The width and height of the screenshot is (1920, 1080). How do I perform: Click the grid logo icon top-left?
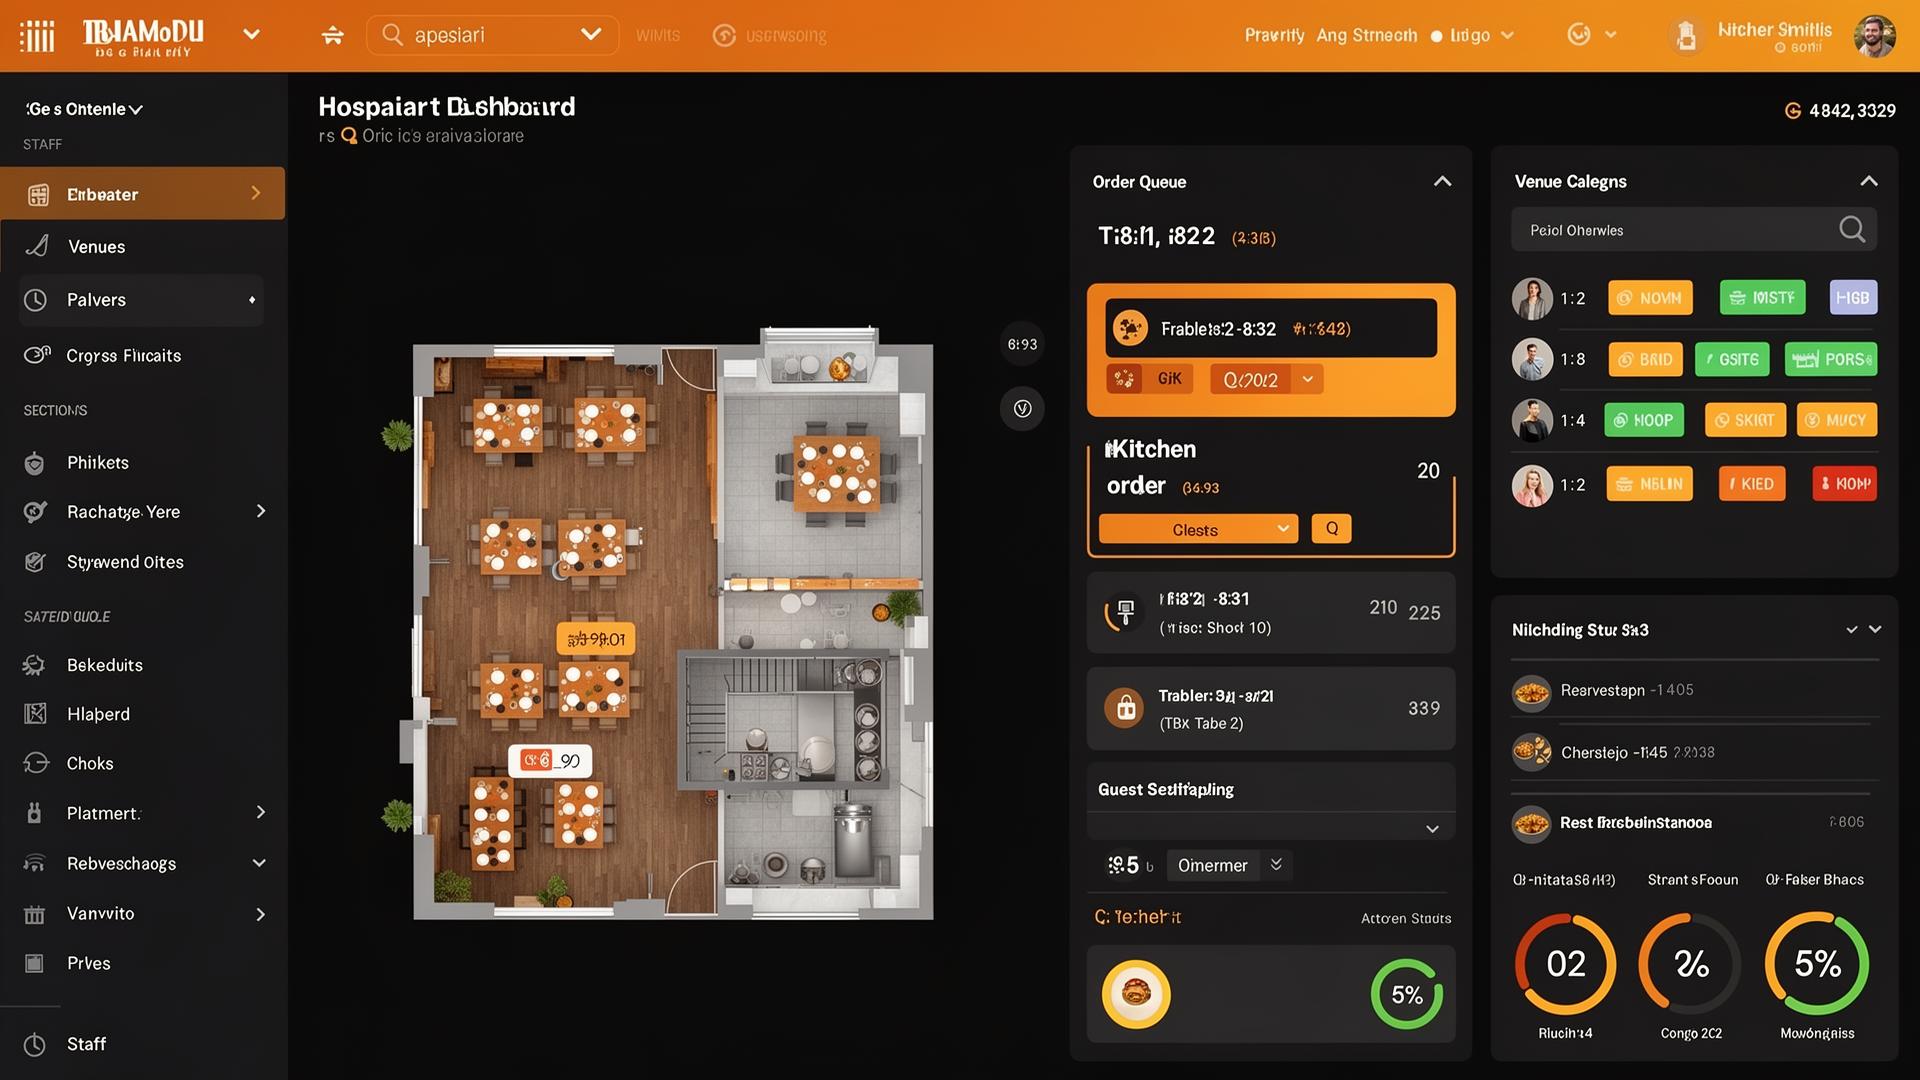[x=38, y=34]
